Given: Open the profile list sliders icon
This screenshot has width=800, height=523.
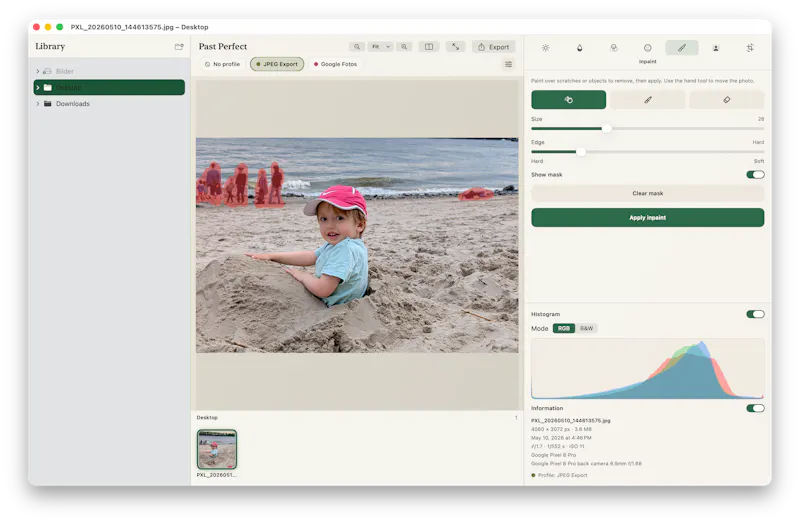Looking at the screenshot, I should (508, 64).
